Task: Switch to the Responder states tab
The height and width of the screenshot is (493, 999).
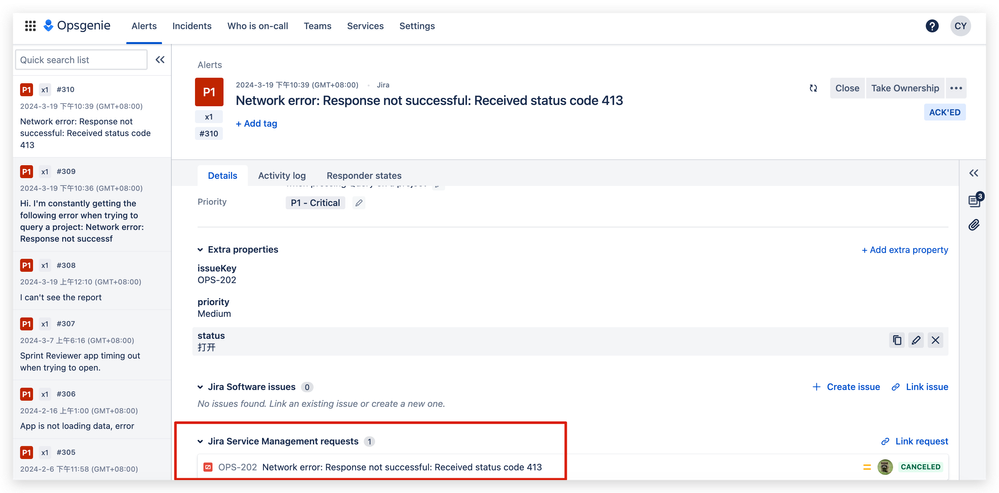Action: pyautogui.click(x=364, y=176)
